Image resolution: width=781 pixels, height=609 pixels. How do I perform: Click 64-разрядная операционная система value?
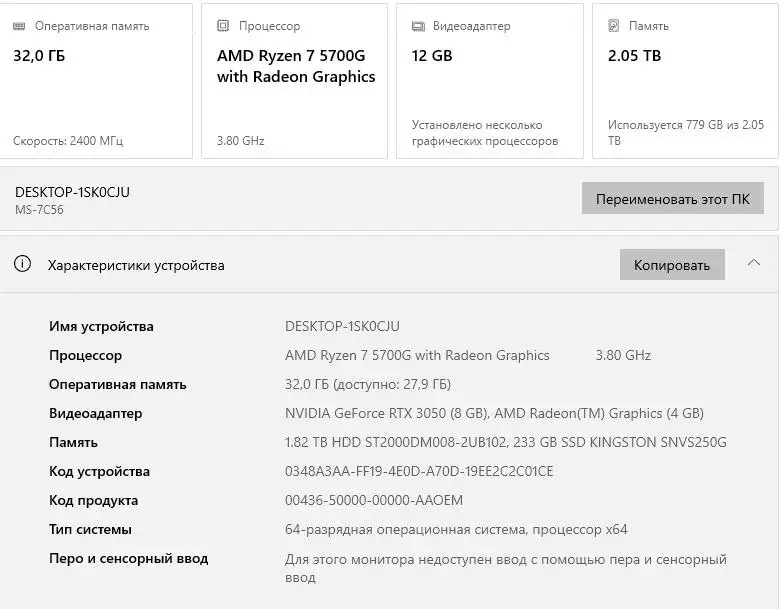pos(456,529)
